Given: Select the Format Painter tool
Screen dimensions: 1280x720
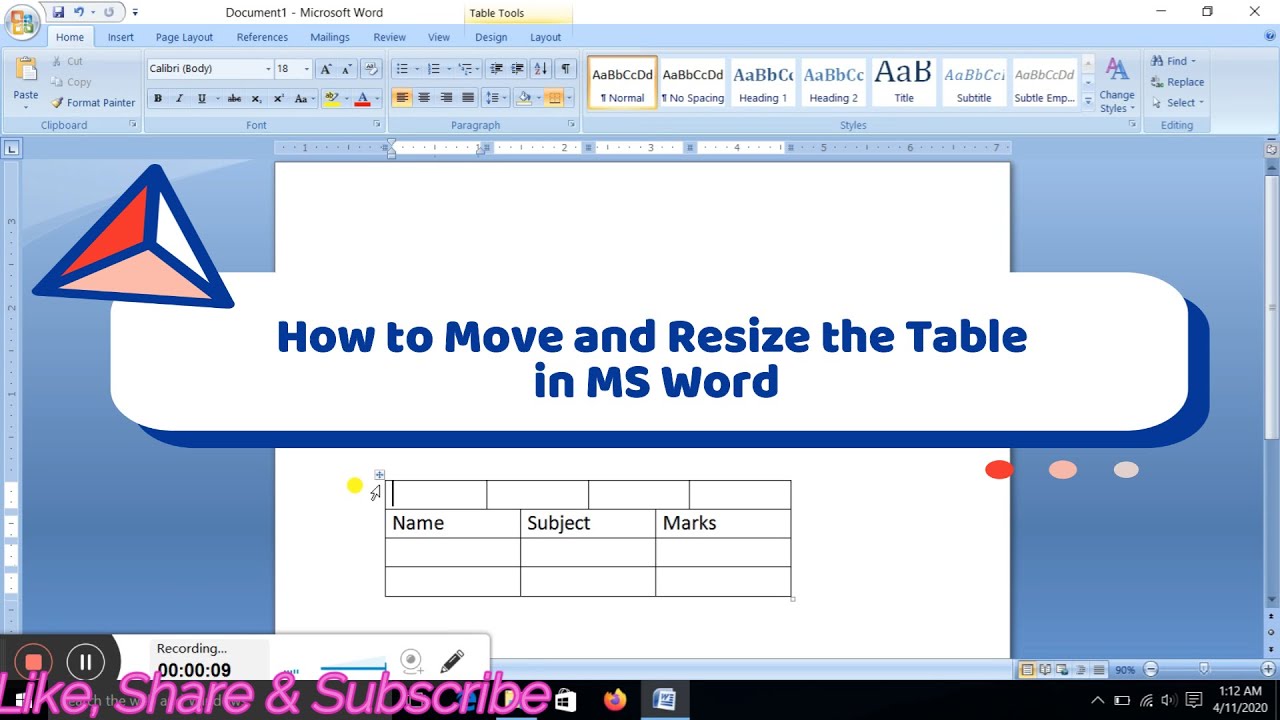Looking at the screenshot, I should (93, 102).
